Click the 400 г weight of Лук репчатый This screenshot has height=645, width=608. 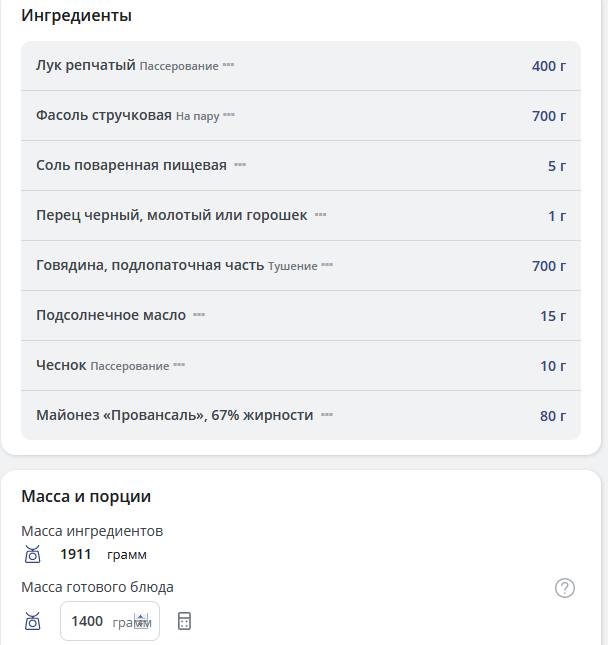click(x=549, y=66)
